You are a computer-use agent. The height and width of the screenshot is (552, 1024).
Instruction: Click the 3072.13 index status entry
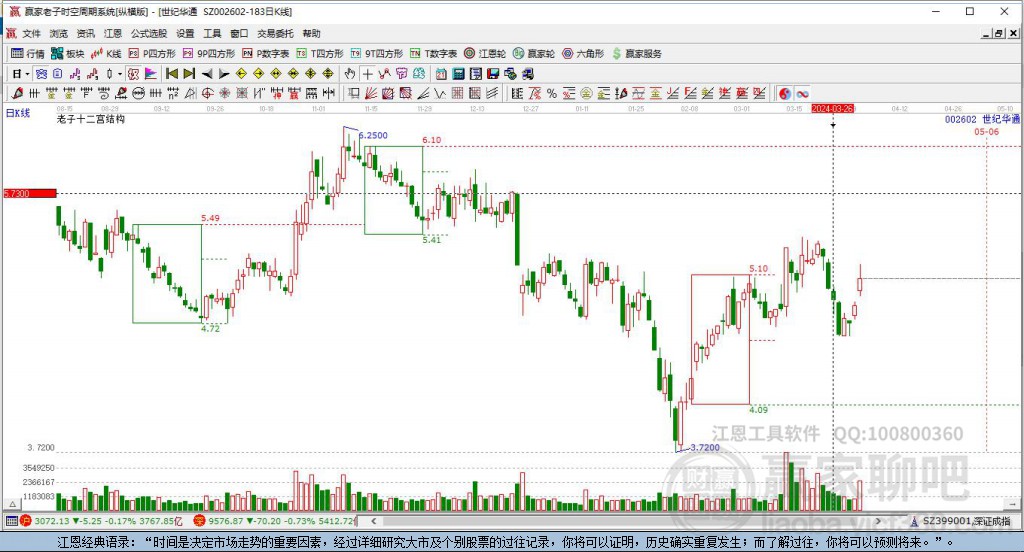[104, 521]
